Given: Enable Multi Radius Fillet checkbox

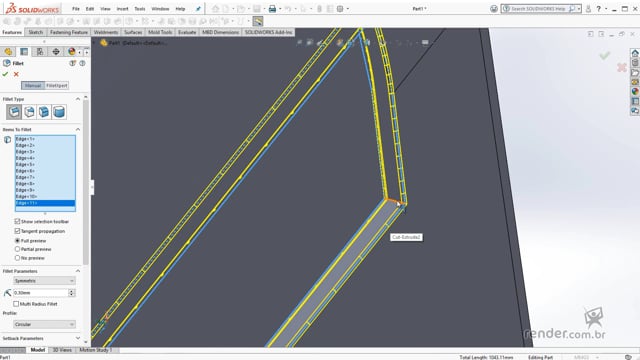Looking at the screenshot, I should pos(16,304).
